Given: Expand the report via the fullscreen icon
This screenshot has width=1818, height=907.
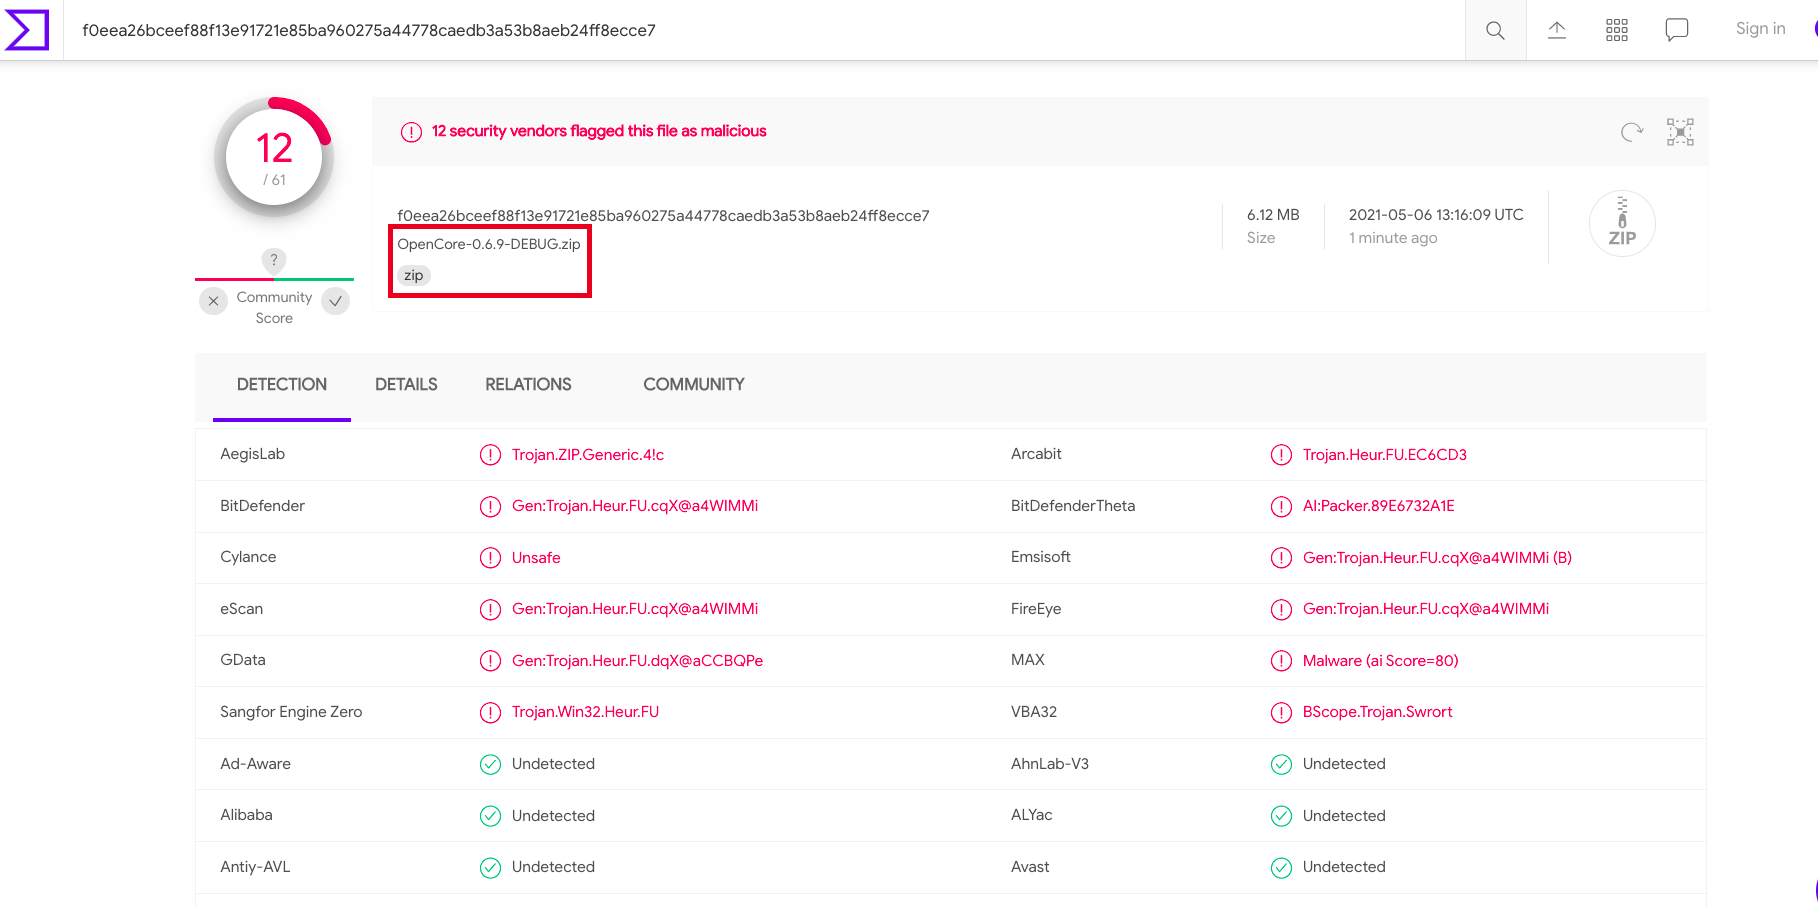Looking at the screenshot, I should tap(1680, 131).
